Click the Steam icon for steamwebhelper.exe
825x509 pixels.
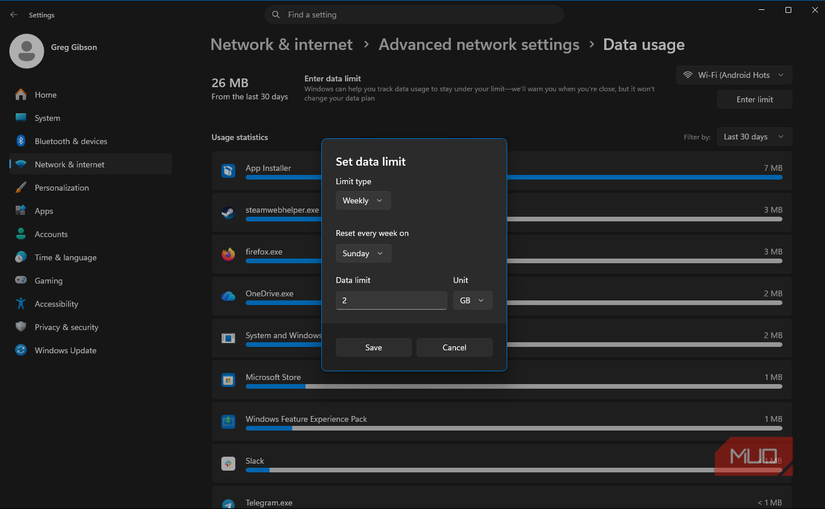pos(228,212)
